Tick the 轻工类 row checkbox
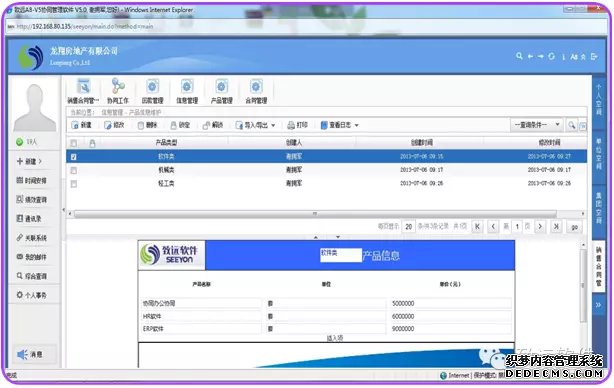This screenshot has width=614, height=388. (74, 184)
